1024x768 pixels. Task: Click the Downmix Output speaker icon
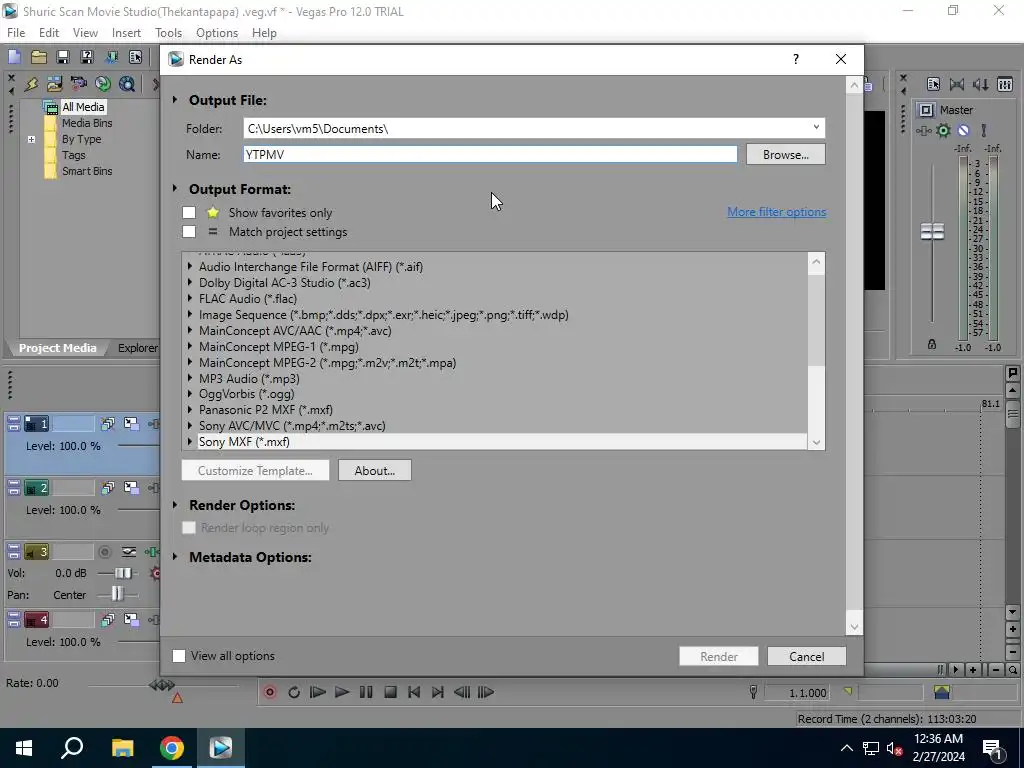pos(957,84)
